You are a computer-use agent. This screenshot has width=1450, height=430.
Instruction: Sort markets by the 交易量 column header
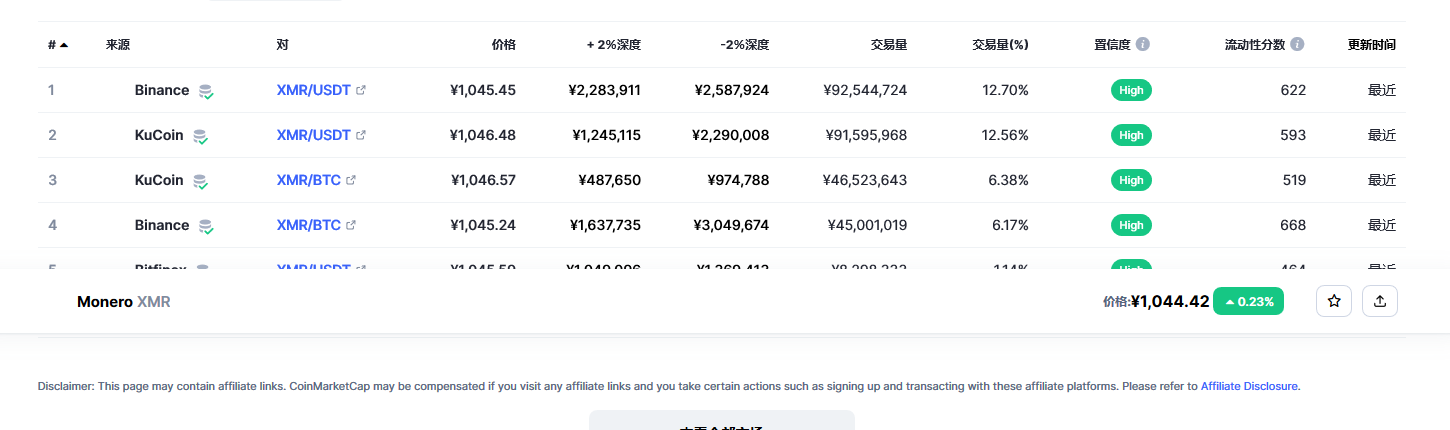coord(888,45)
